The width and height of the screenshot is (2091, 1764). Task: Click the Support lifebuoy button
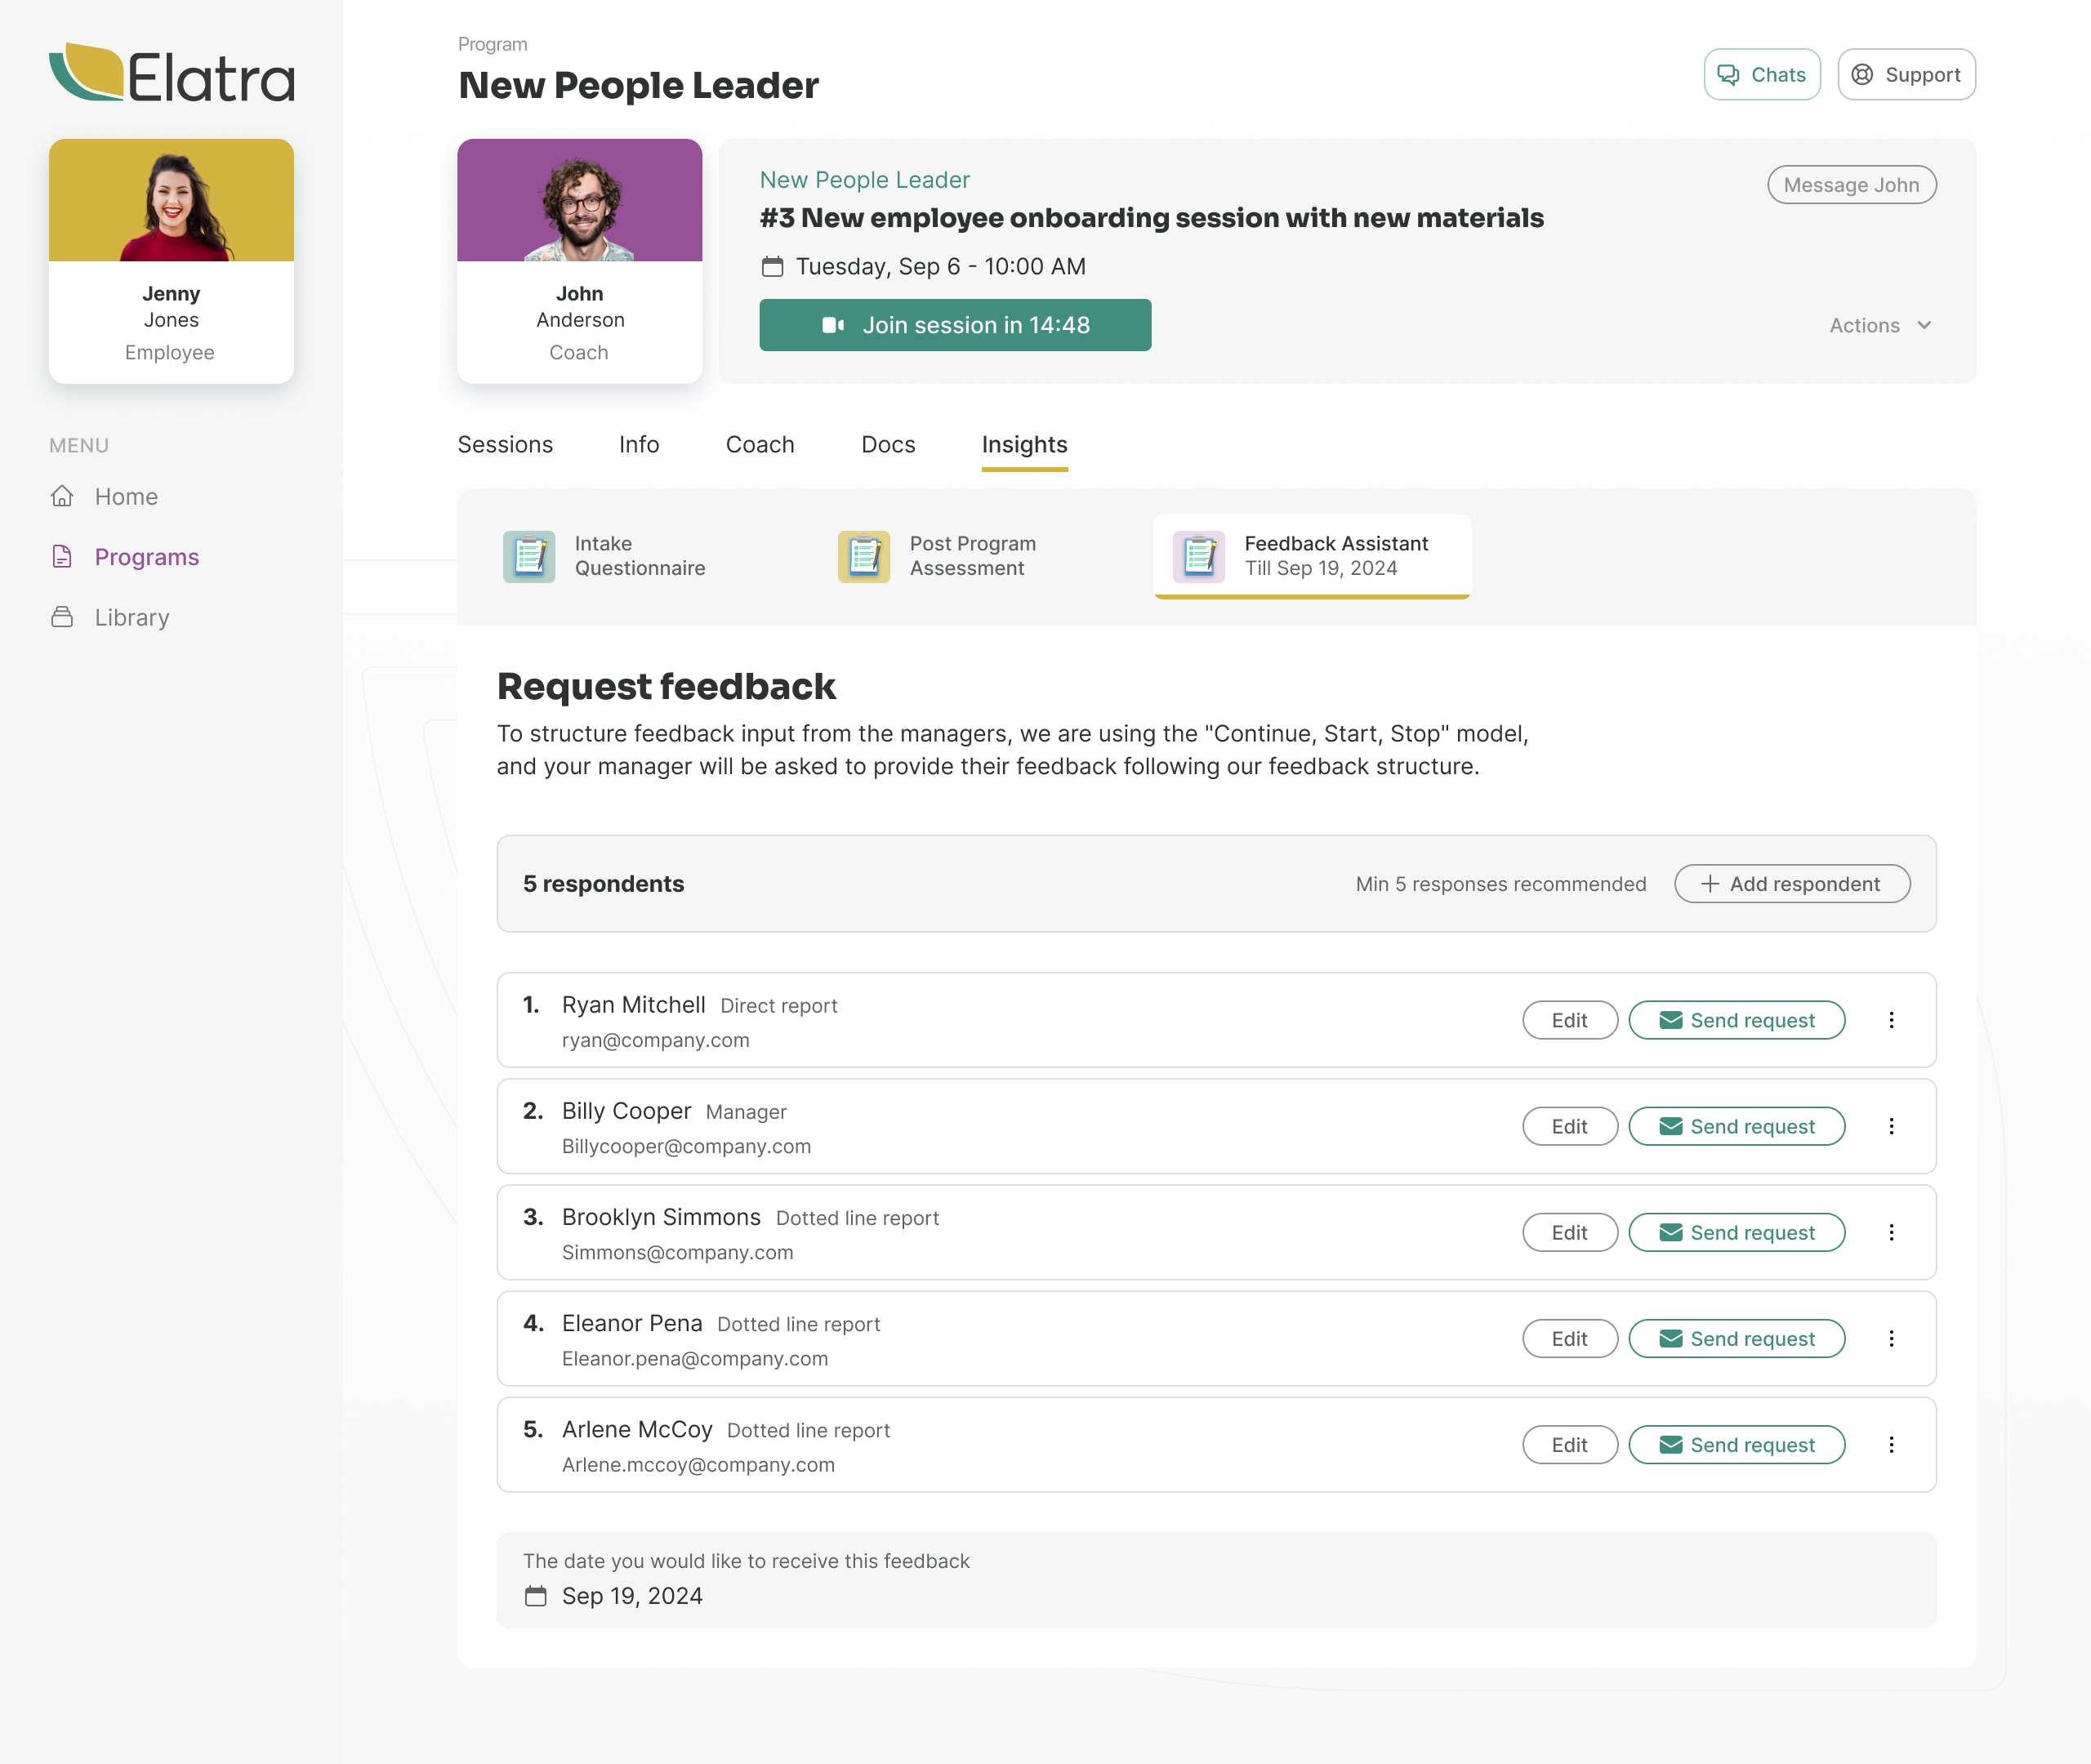[1906, 75]
